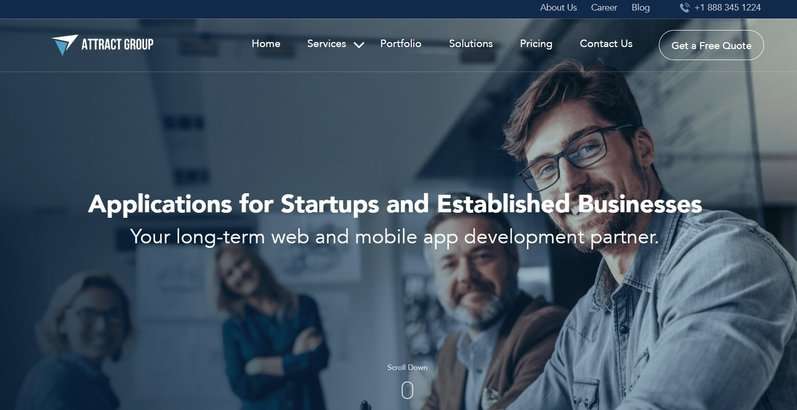Navigate to the Pricing page
This screenshot has height=410, width=797.
pos(536,44)
